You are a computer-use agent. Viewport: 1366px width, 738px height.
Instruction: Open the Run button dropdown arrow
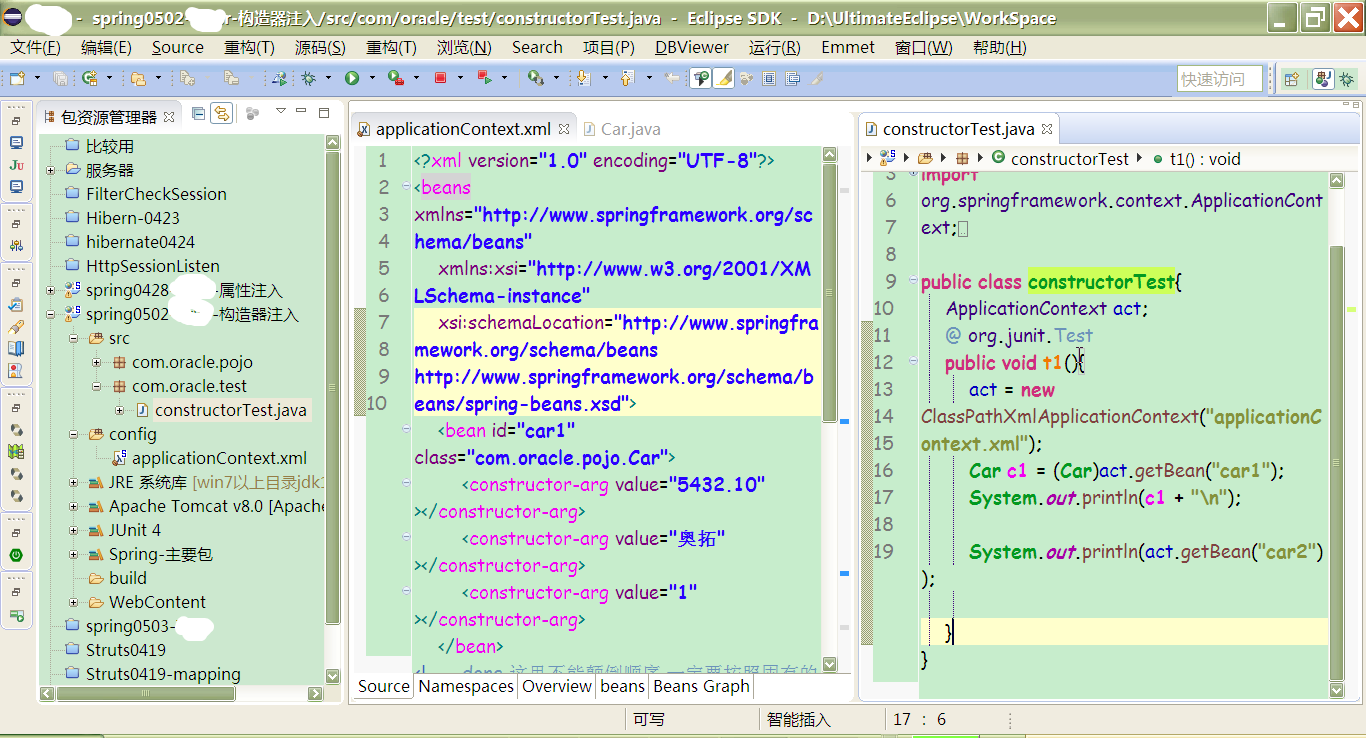pyautogui.click(x=372, y=78)
